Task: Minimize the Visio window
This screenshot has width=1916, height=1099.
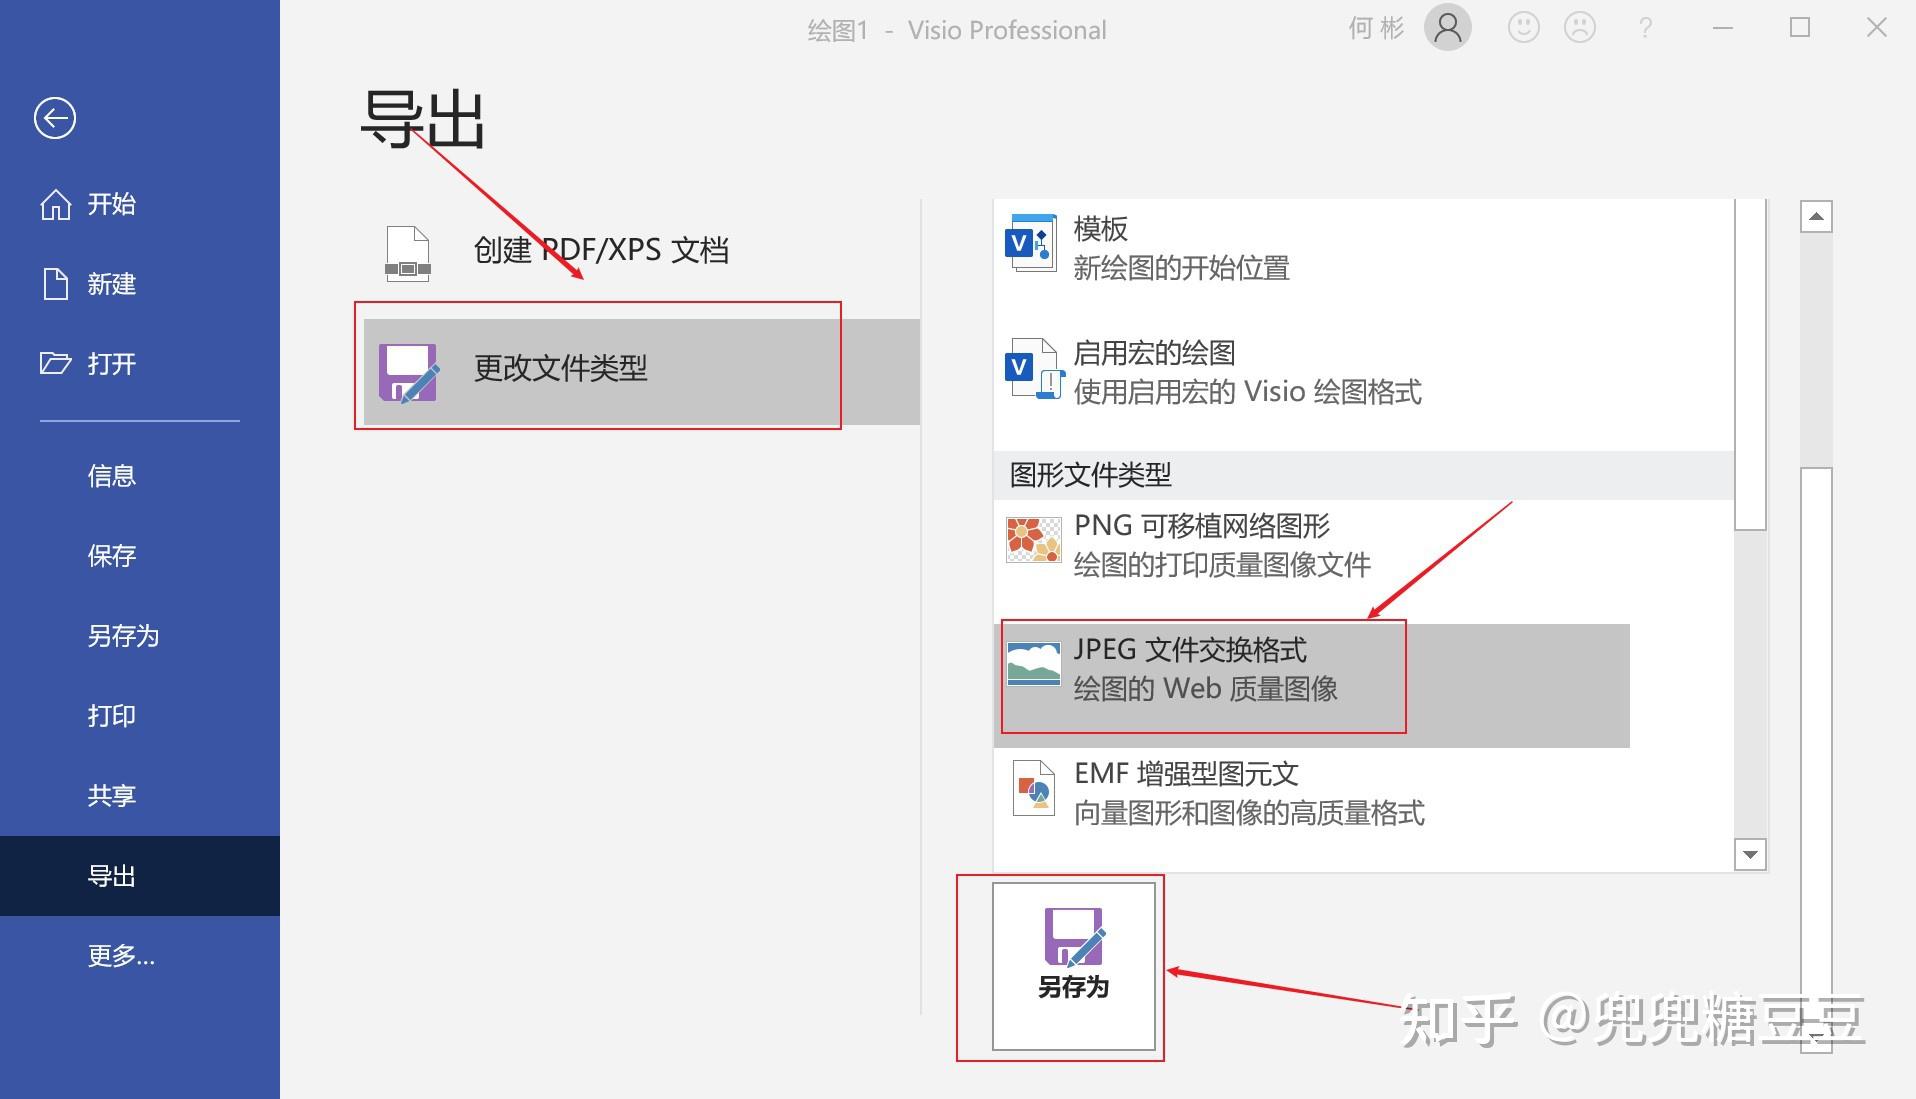Action: click(x=1723, y=28)
